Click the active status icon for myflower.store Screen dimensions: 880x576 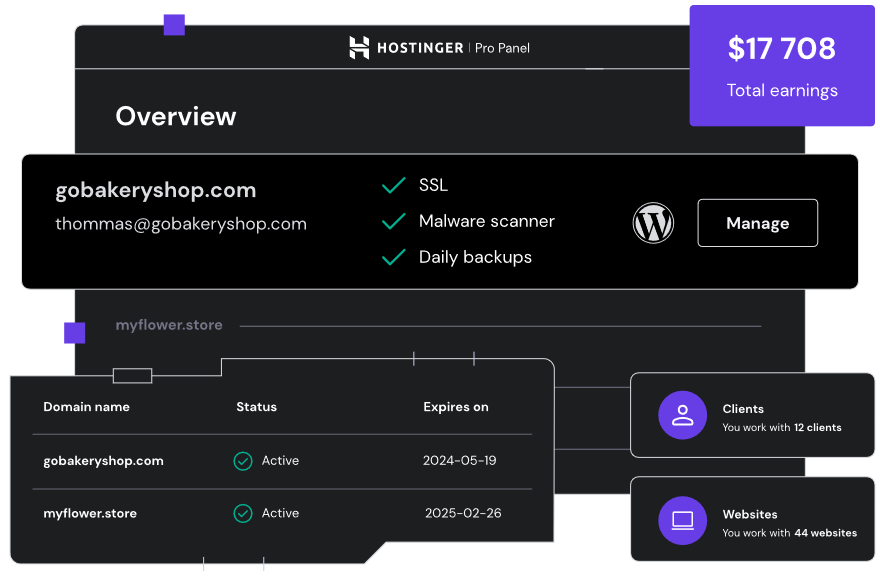pyautogui.click(x=243, y=513)
